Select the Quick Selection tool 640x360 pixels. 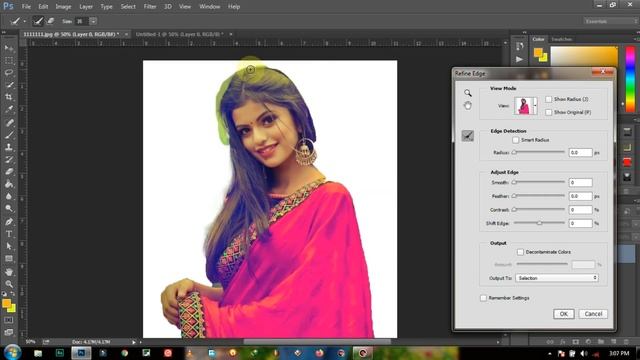pos(9,85)
